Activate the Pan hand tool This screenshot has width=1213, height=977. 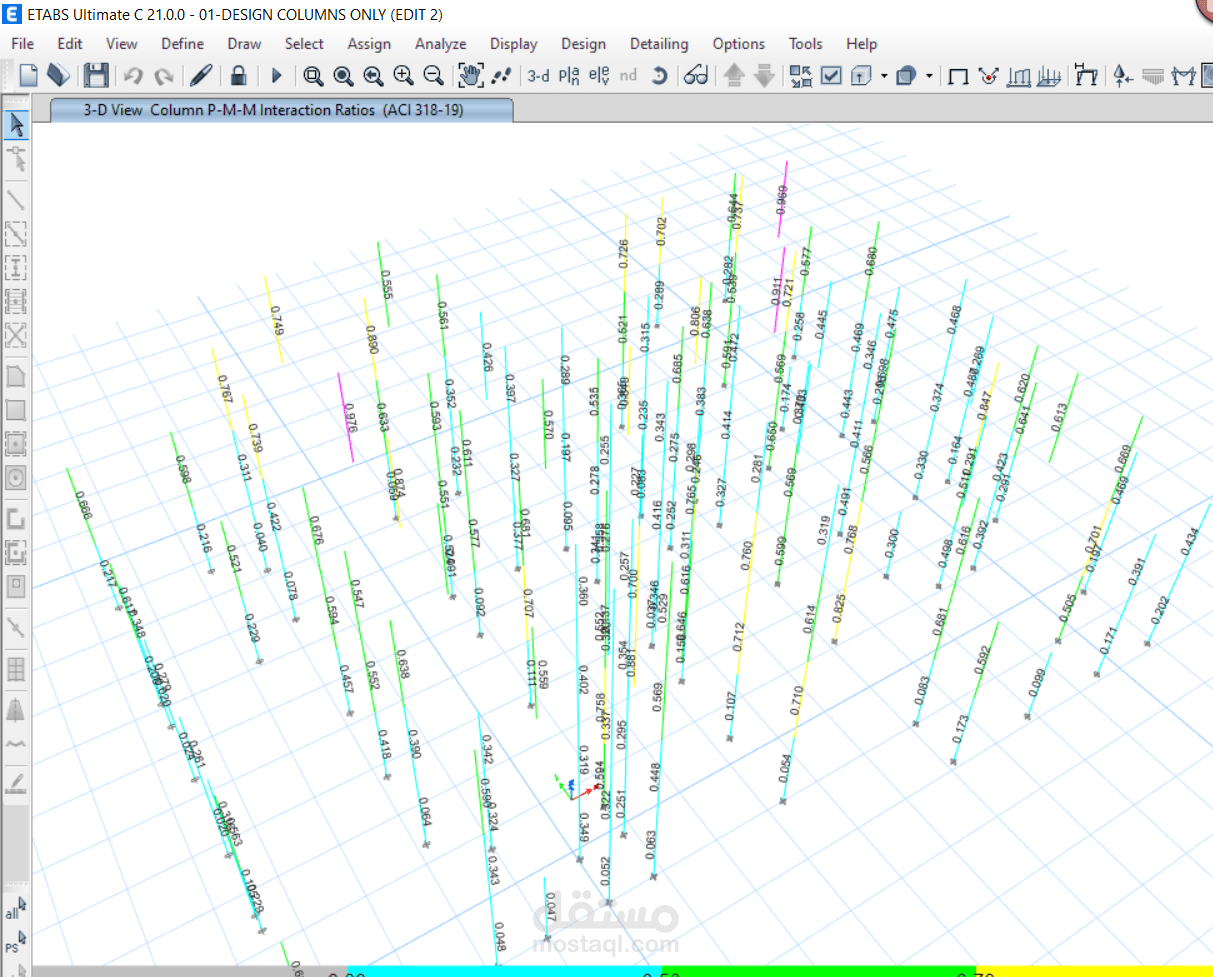pos(470,75)
